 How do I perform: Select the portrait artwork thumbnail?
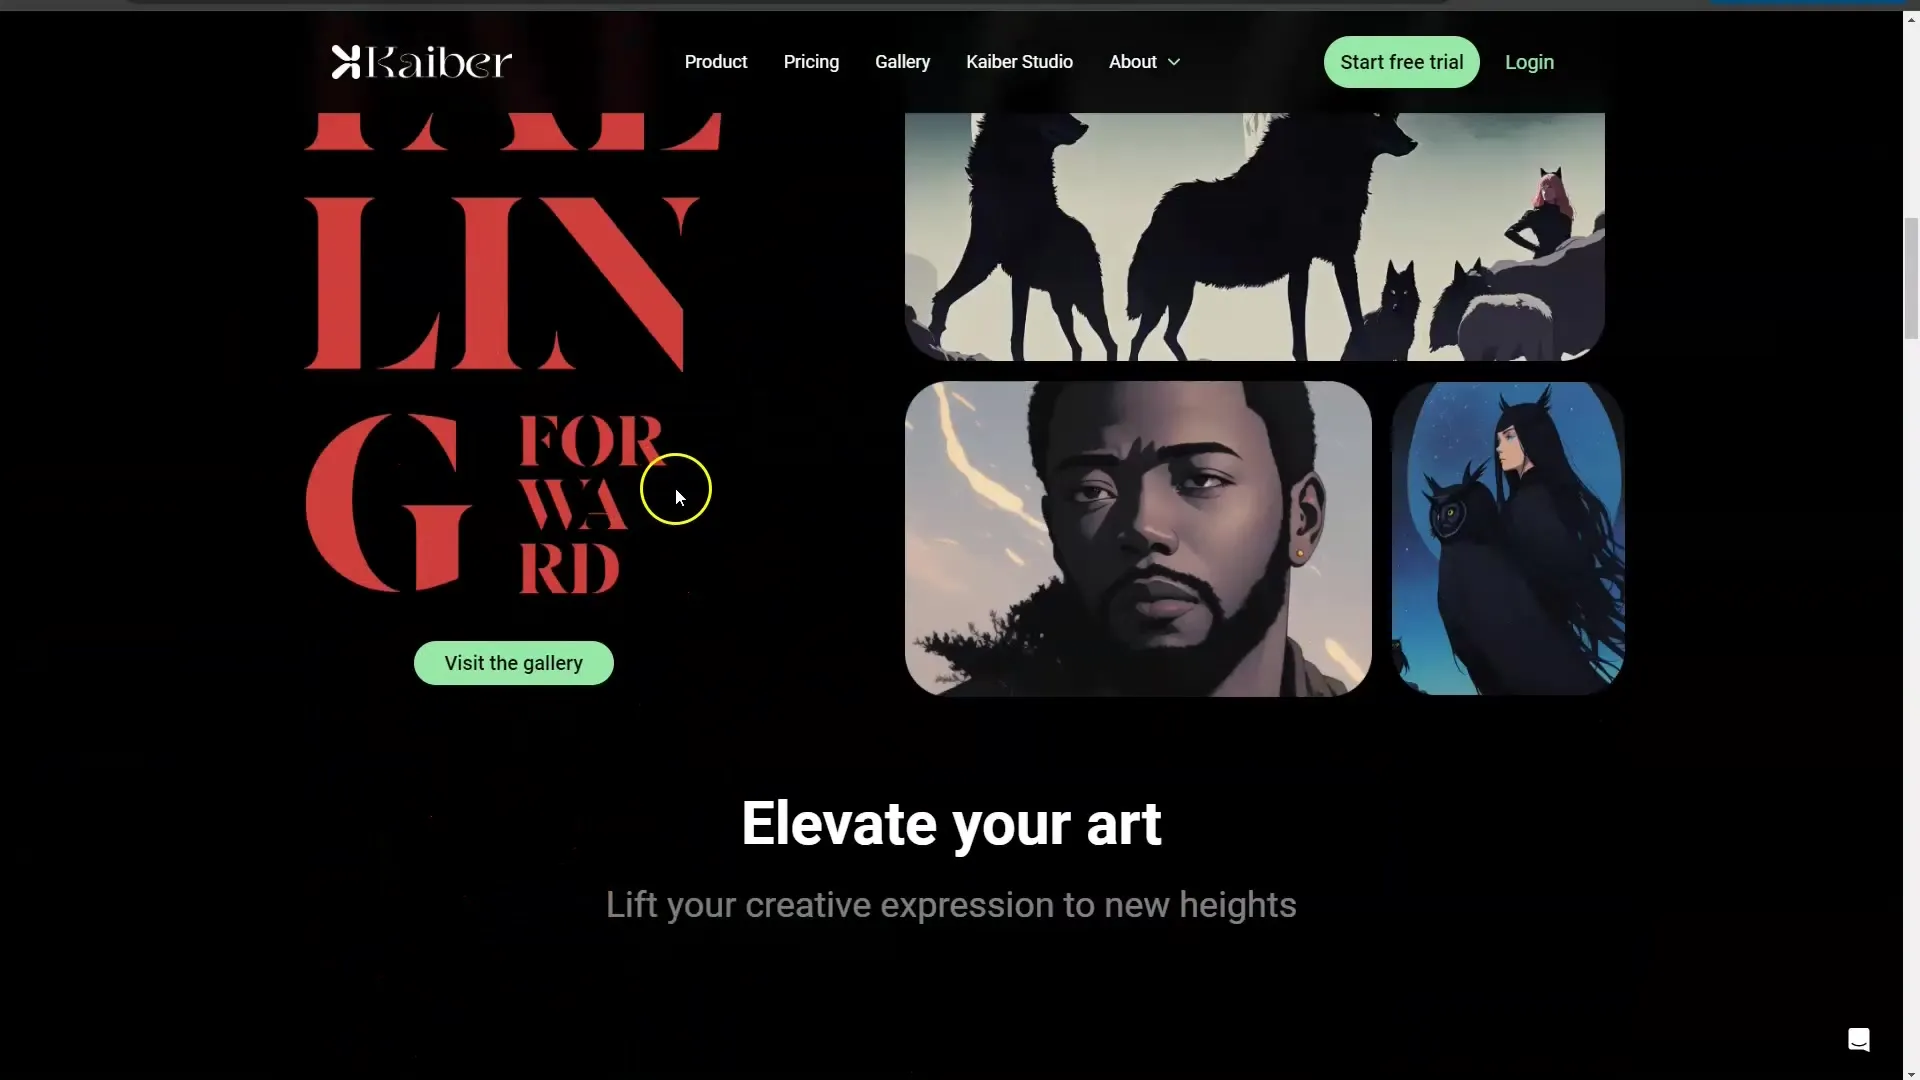[x=1137, y=538]
